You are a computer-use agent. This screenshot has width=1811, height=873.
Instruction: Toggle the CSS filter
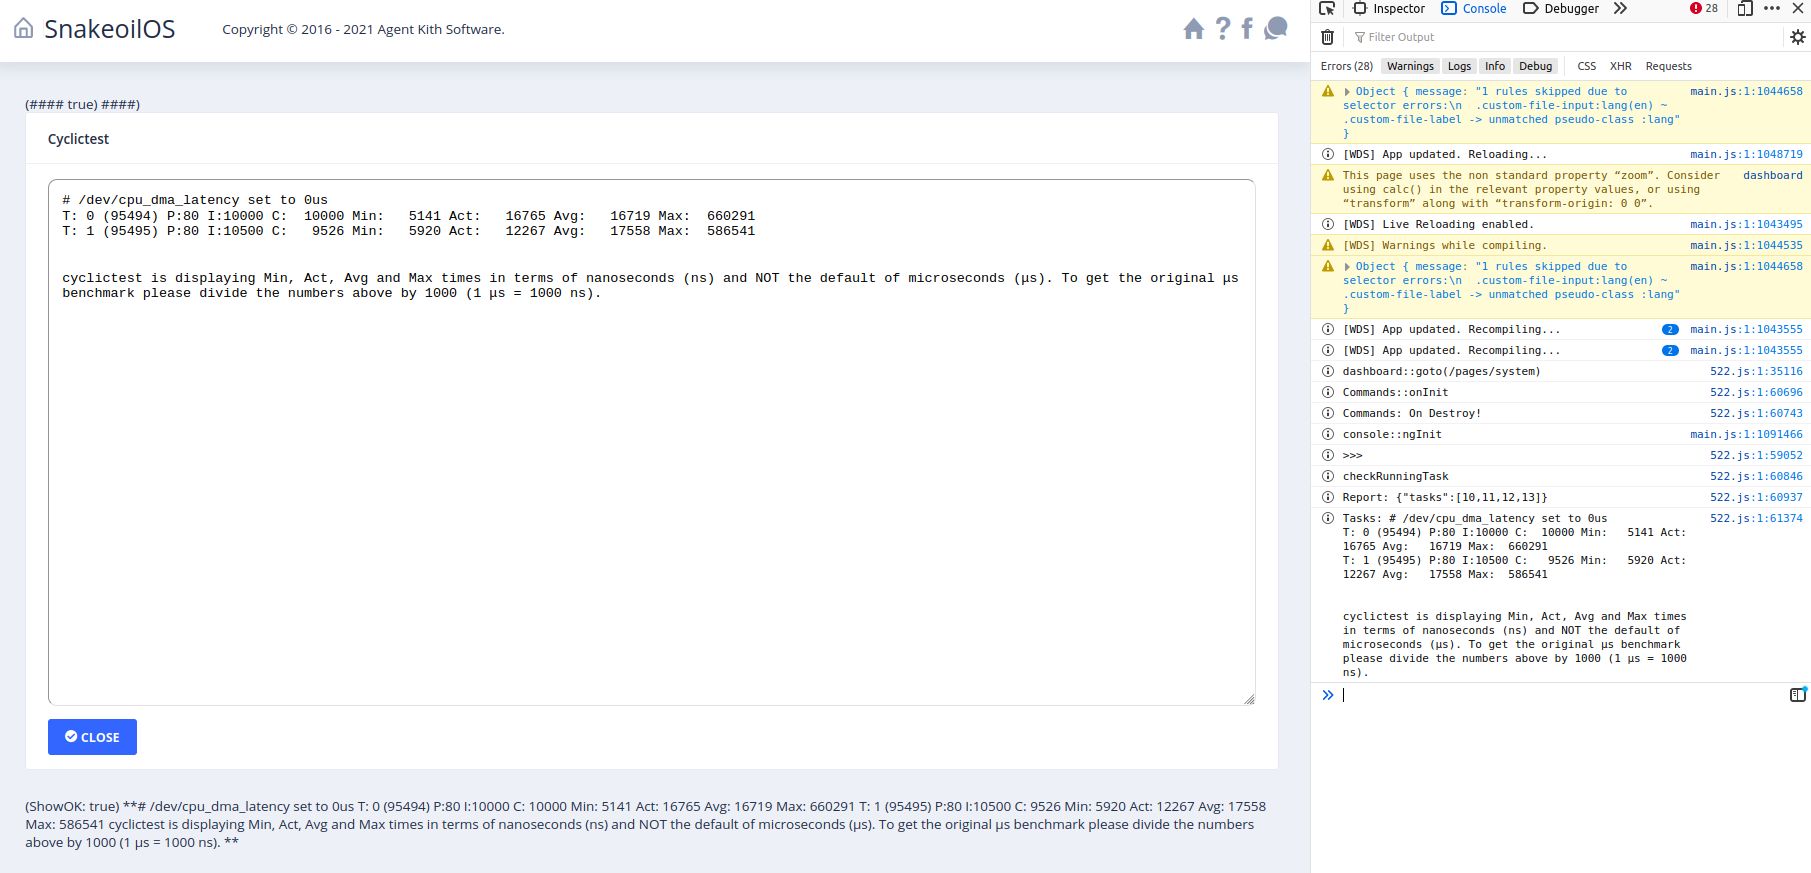(1587, 66)
